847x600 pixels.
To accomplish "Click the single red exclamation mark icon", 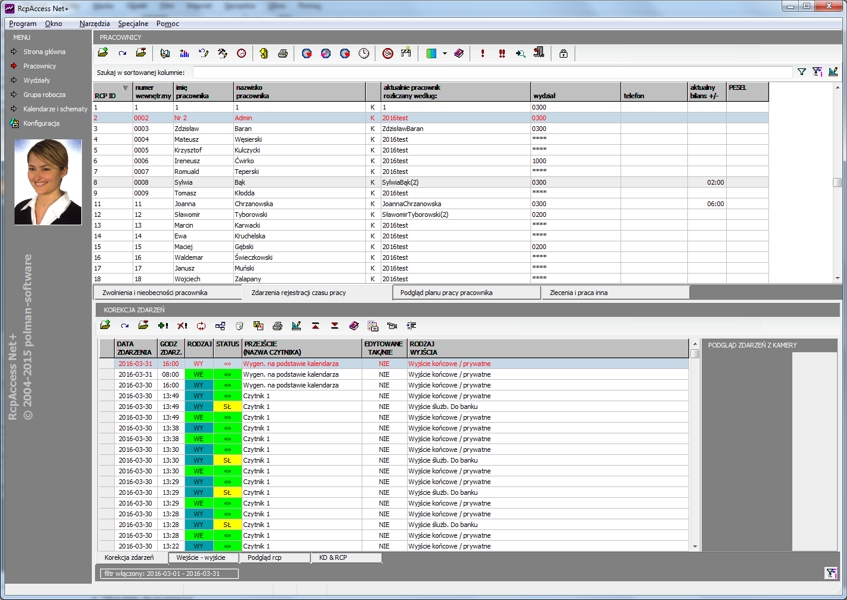I will click(483, 54).
